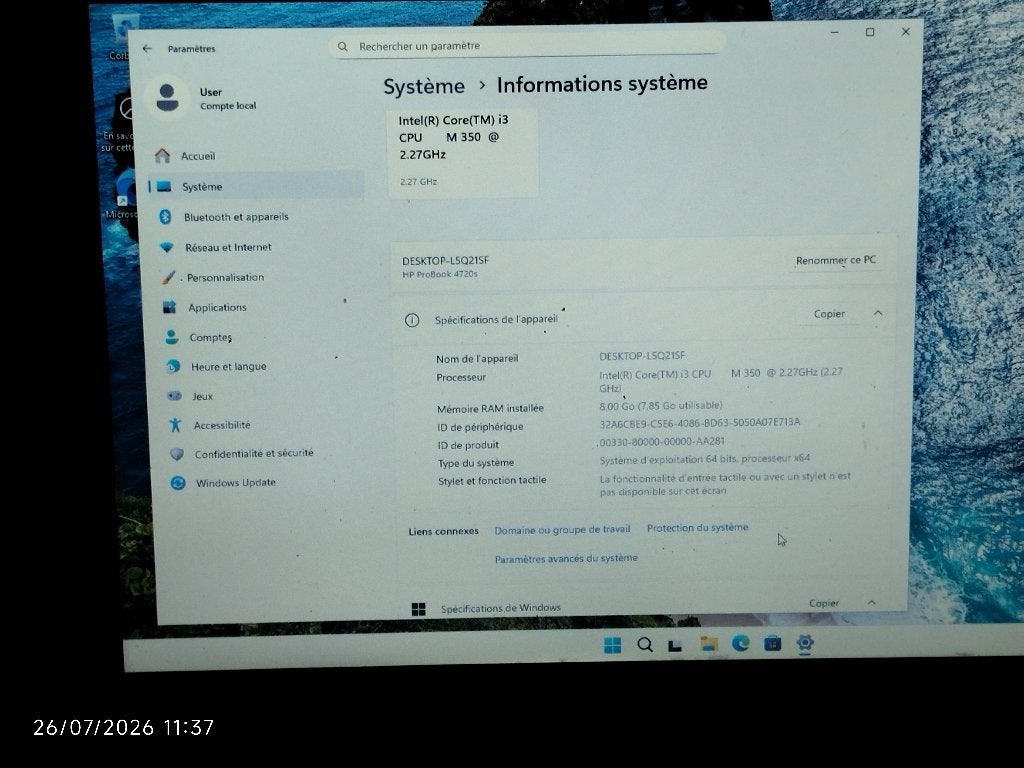The width and height of the screenshot is (1024, 768).
Task: Open Paramètres avancés du système link
Action: point(566,558)
